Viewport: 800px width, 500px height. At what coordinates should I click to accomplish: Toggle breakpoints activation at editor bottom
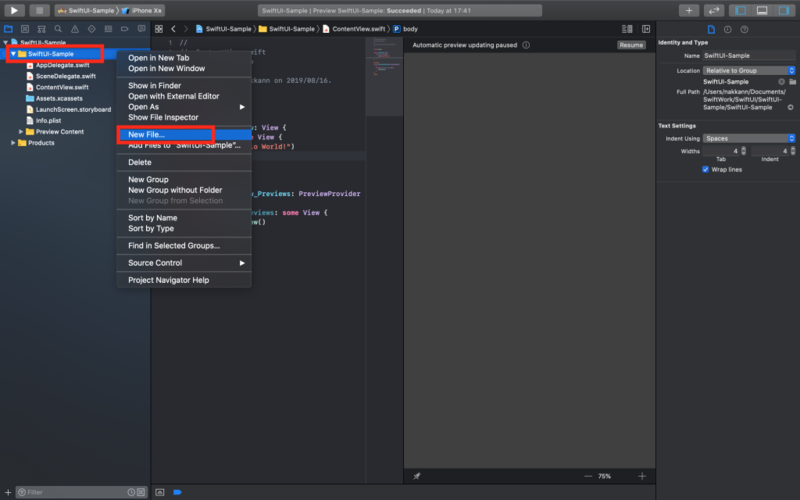click(x=177, y=492)
